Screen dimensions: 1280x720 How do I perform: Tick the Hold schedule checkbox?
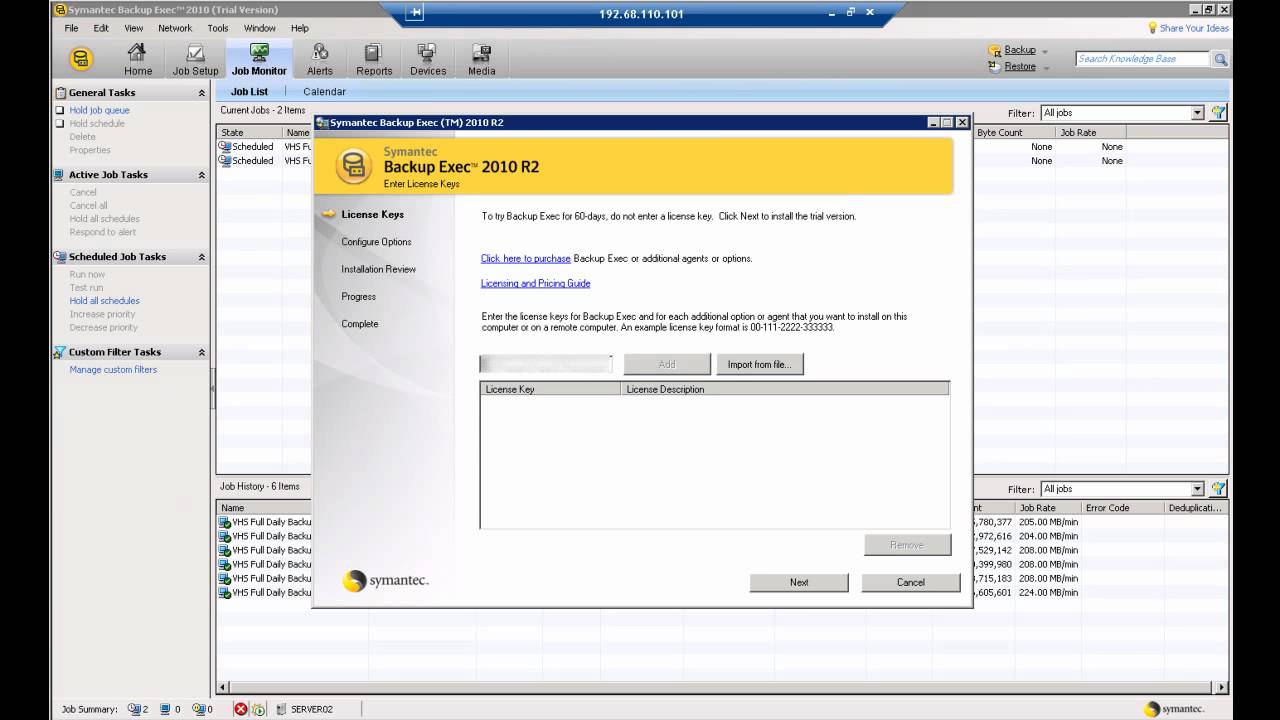tap(60, 124)
